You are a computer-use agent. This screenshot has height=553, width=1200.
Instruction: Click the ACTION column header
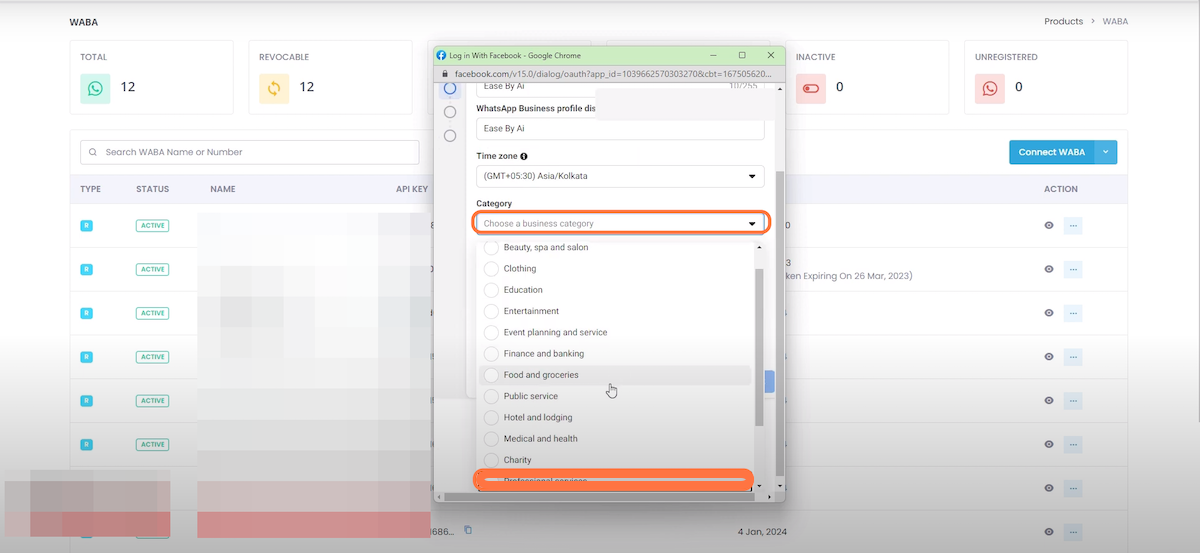coord(1061,189)
